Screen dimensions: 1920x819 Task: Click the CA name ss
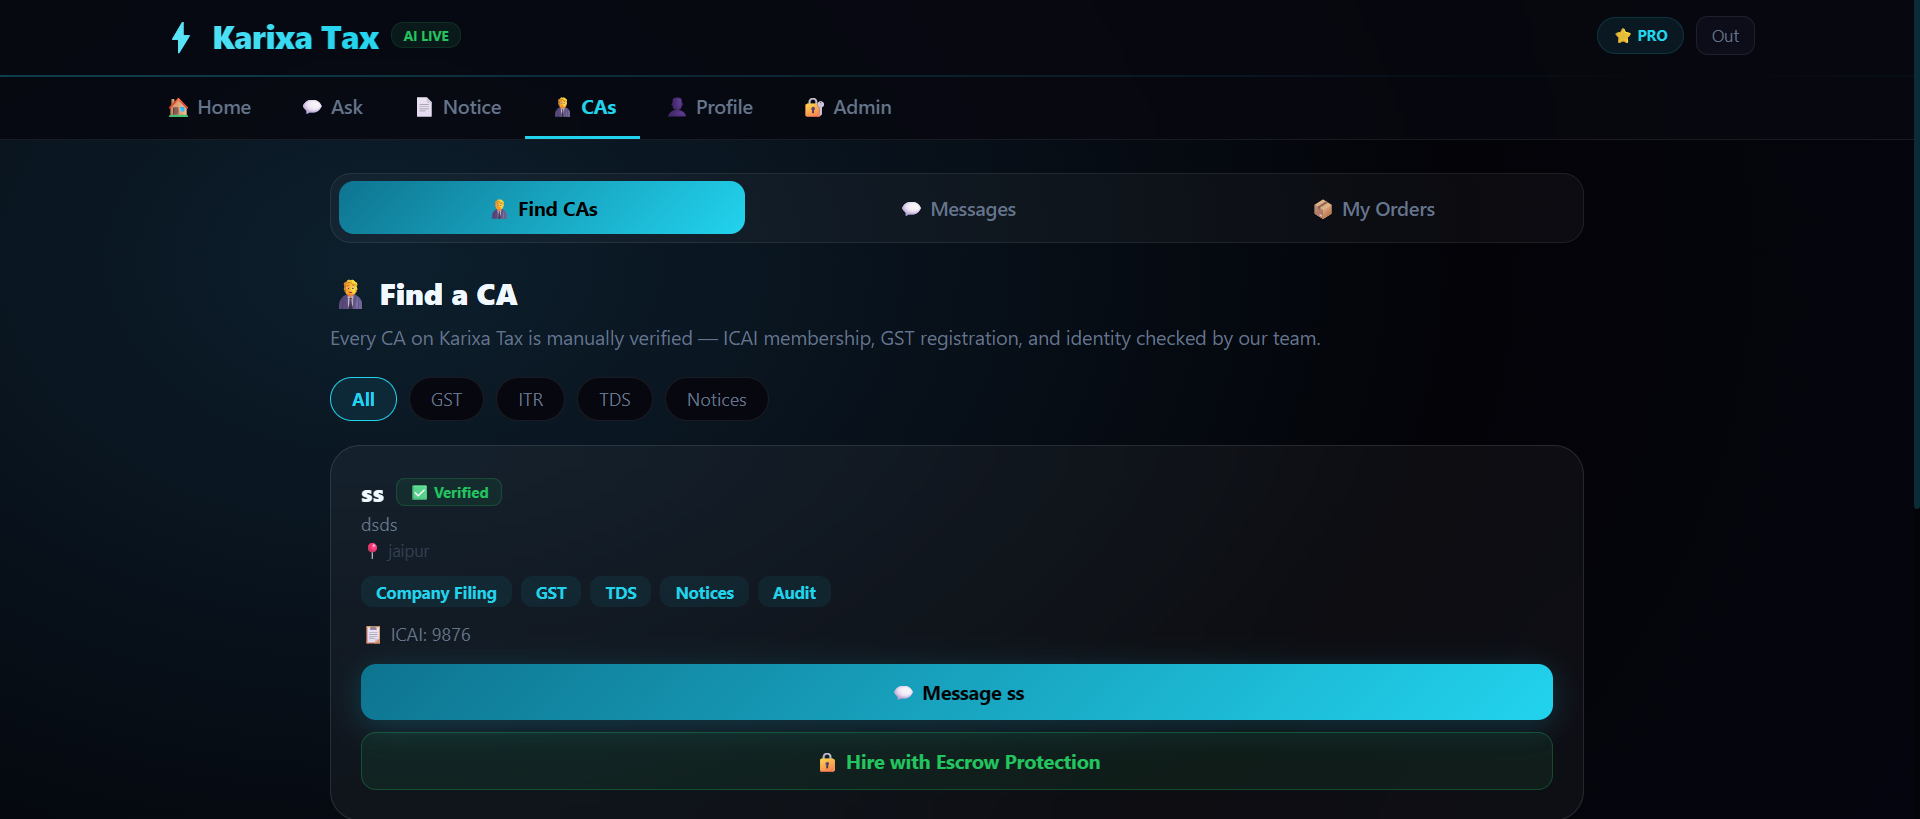point(372,494)
